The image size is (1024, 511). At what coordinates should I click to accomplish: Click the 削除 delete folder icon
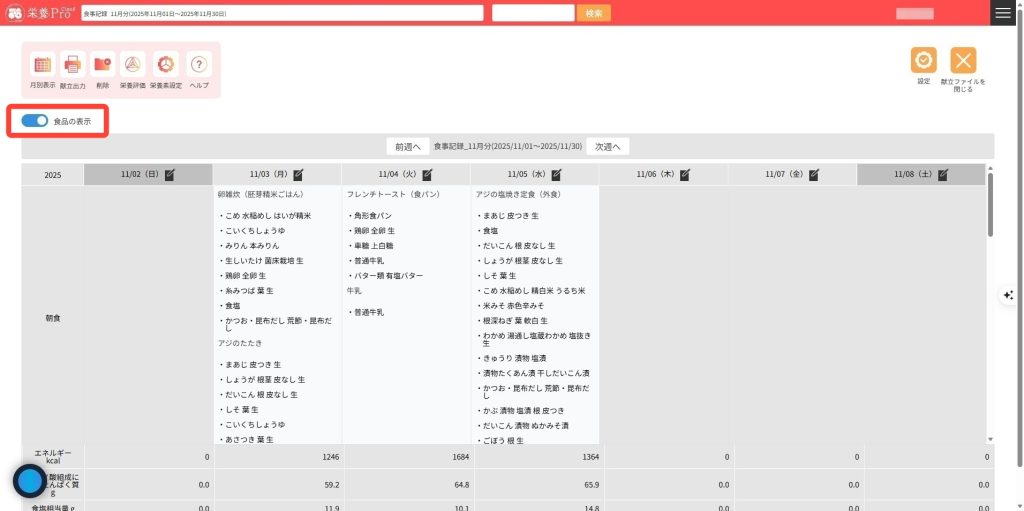(103, 65)
